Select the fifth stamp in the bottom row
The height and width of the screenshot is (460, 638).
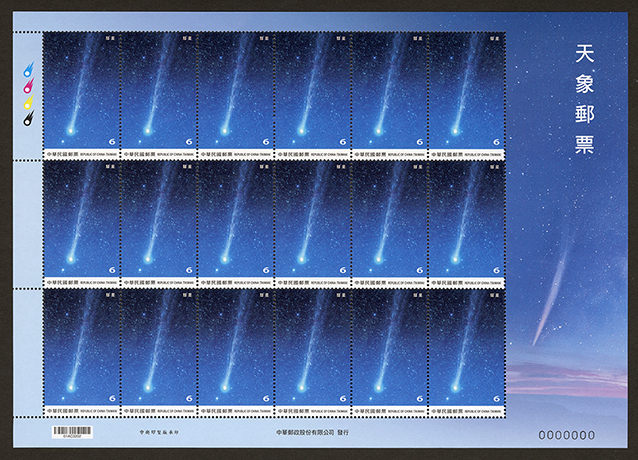(389, 353)
